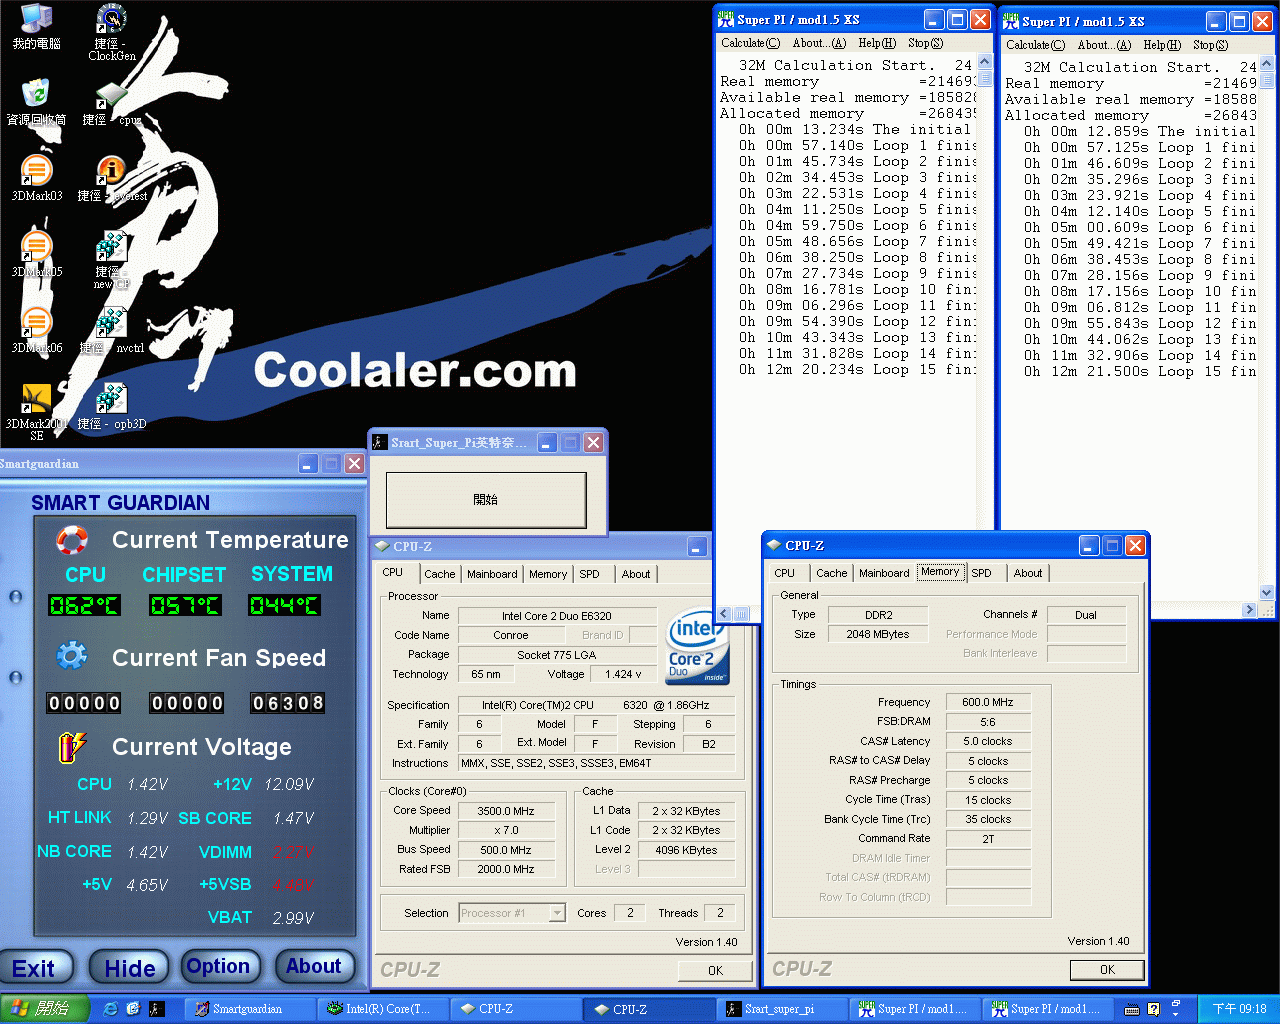Open the Mainboard tab in the CPU-Z processor window
Image resolution: width=1280 pixels, height=1024 pixels.
point(492,575)
